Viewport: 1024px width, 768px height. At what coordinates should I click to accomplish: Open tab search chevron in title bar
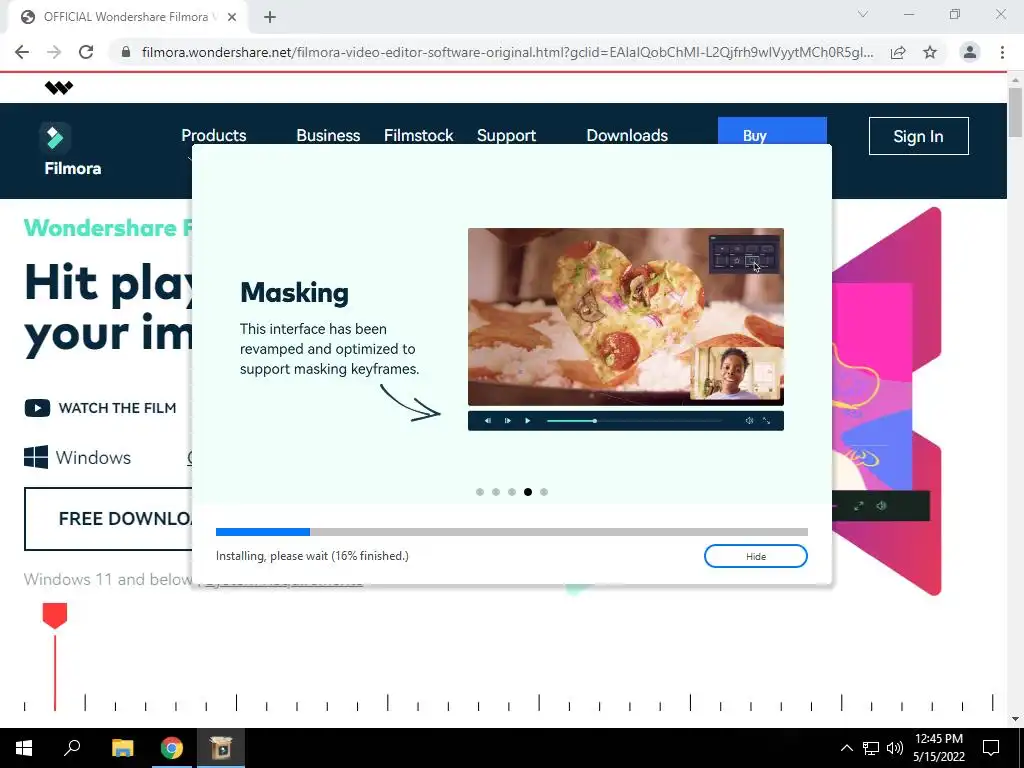(863, 14)
